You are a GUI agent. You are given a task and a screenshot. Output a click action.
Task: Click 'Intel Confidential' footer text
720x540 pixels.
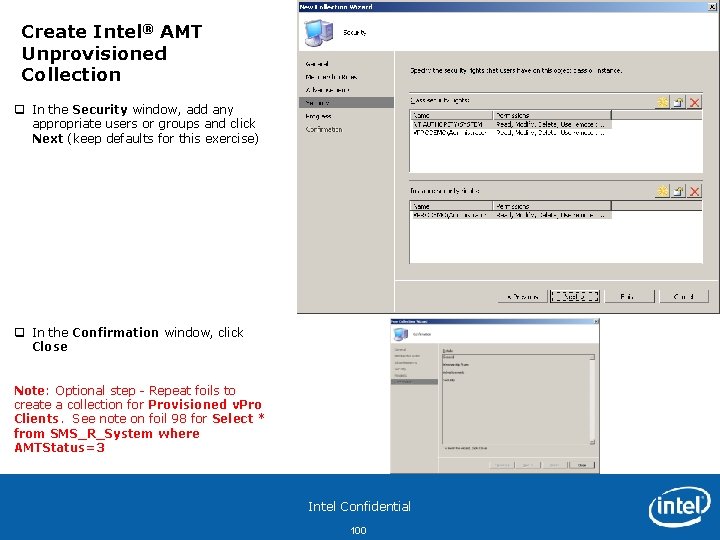pyautogui.click(x=360, y=506)
